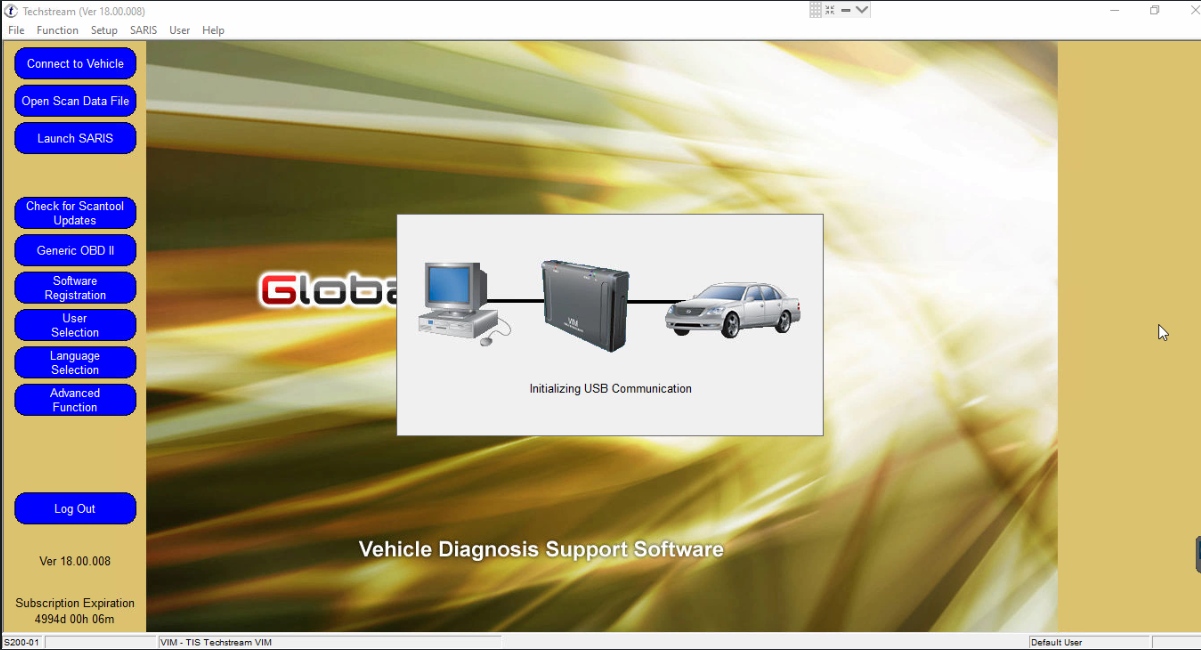Open the Setup menu
This screenshot has width=1201, height=650.
(x=104, y=30)
